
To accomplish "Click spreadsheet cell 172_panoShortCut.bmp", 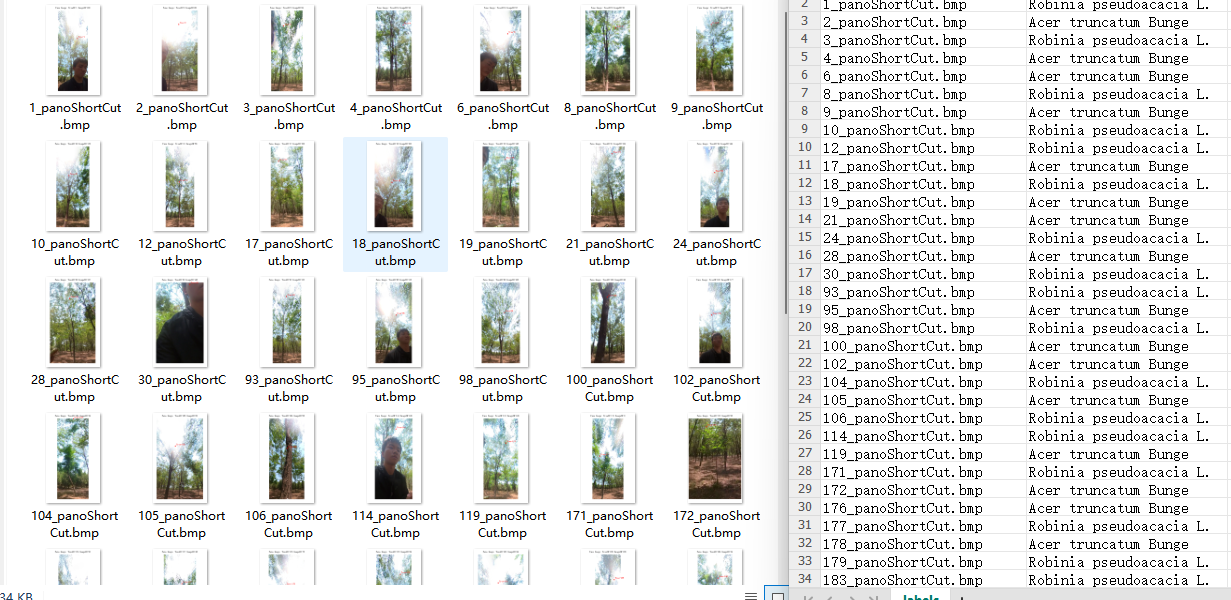I will click(x=922, y=489).
